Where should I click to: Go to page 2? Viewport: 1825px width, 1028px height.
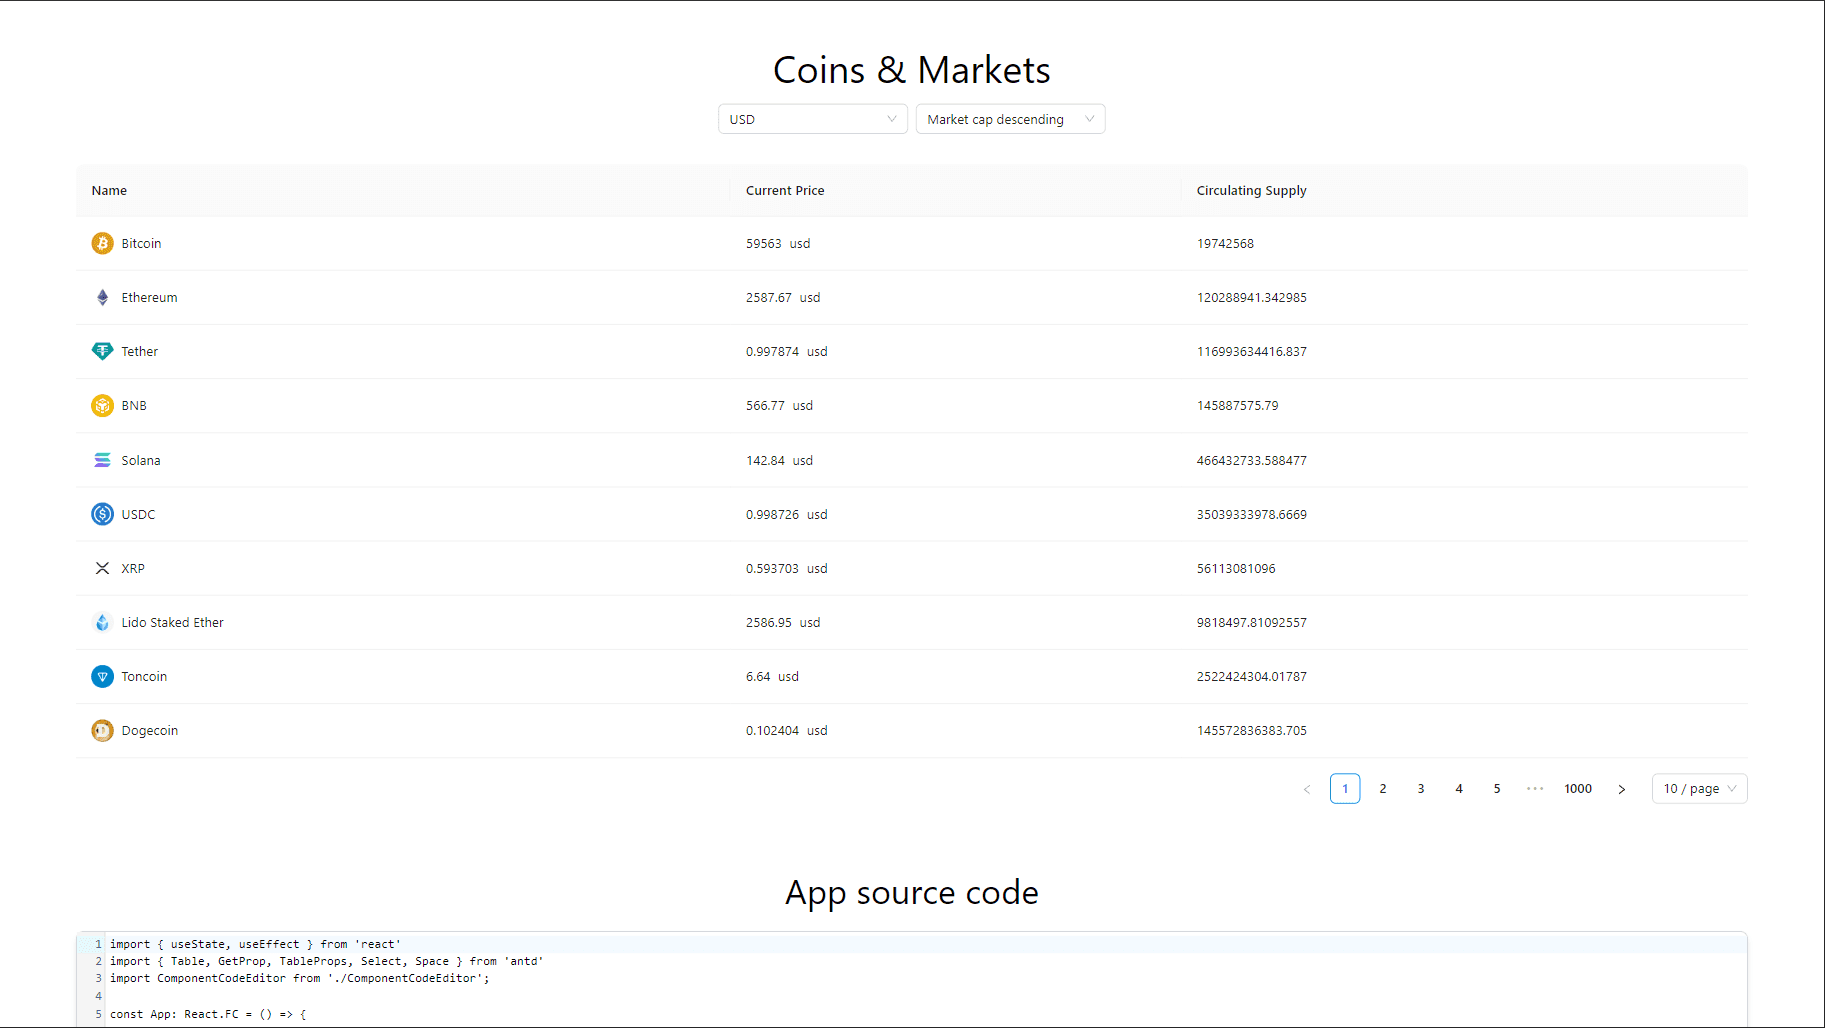tap(1383, 789)
